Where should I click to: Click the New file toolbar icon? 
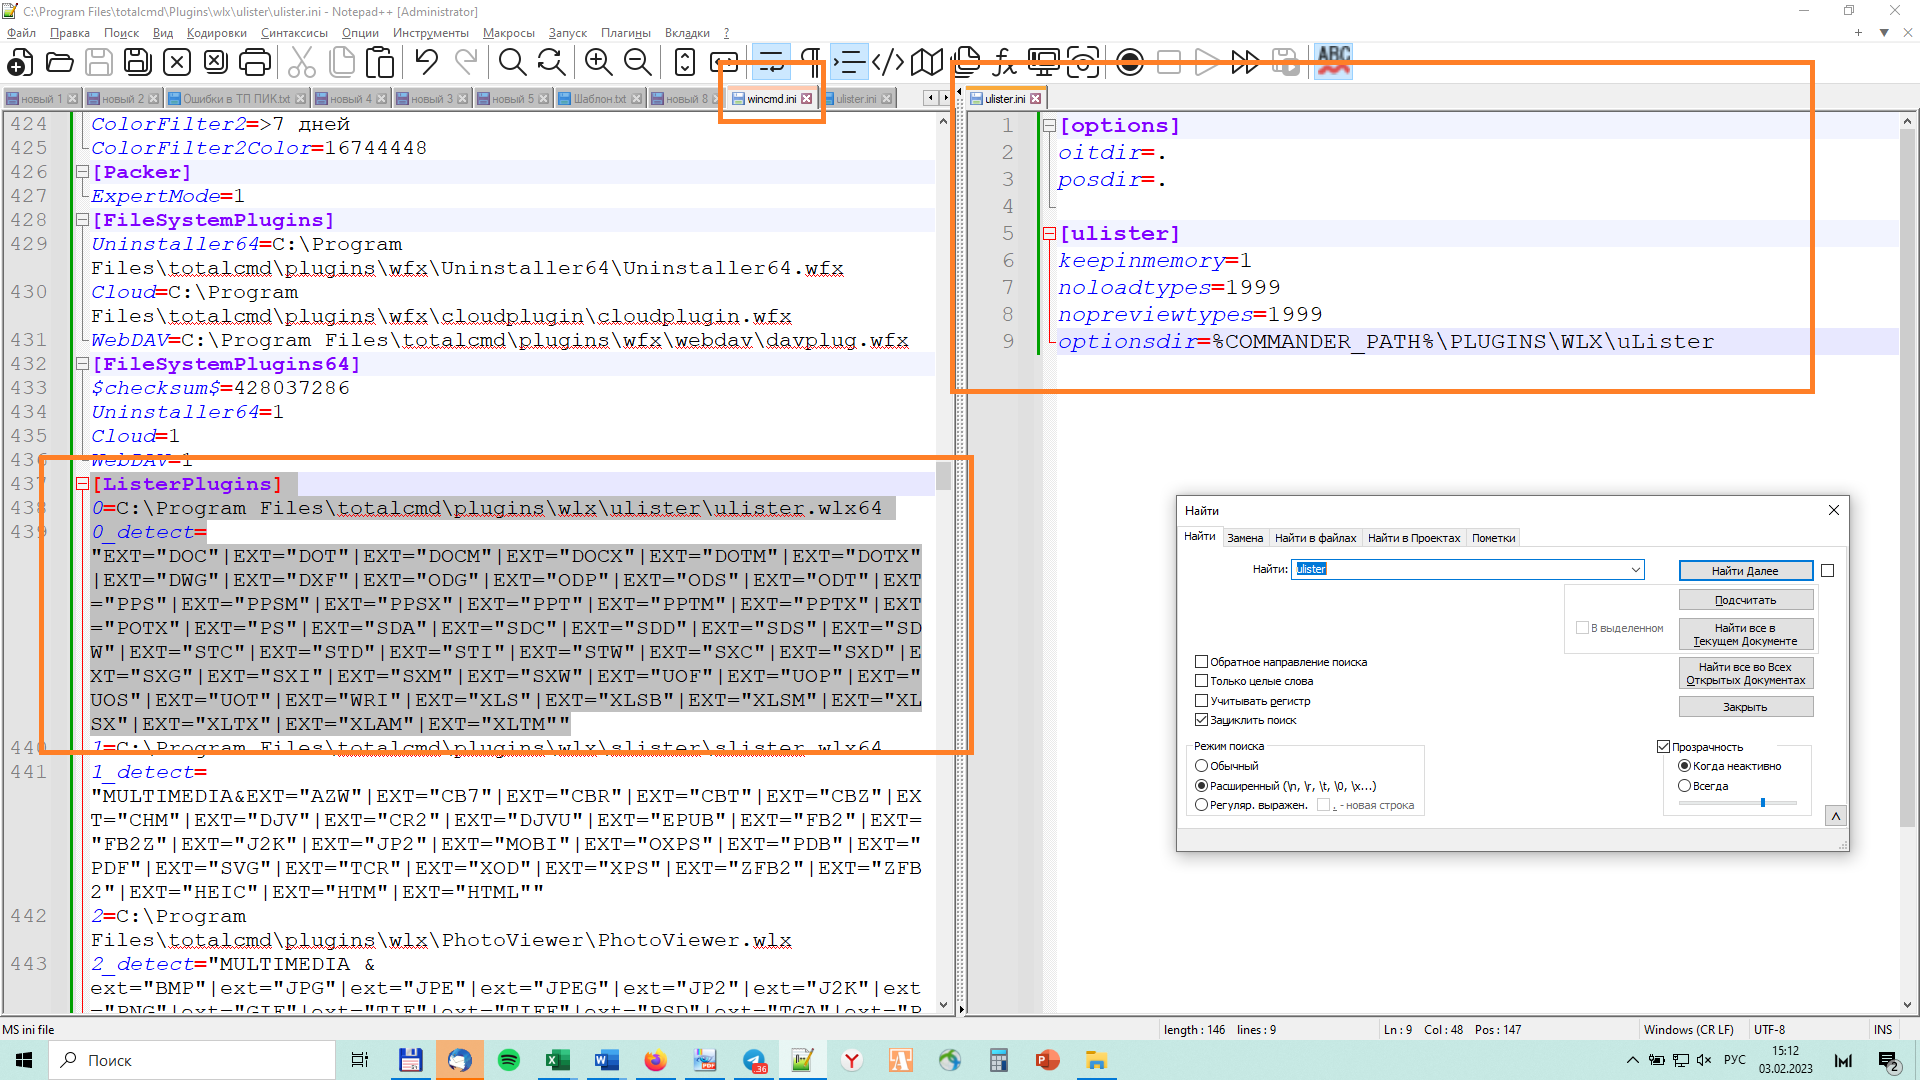[x=19, y=63]
